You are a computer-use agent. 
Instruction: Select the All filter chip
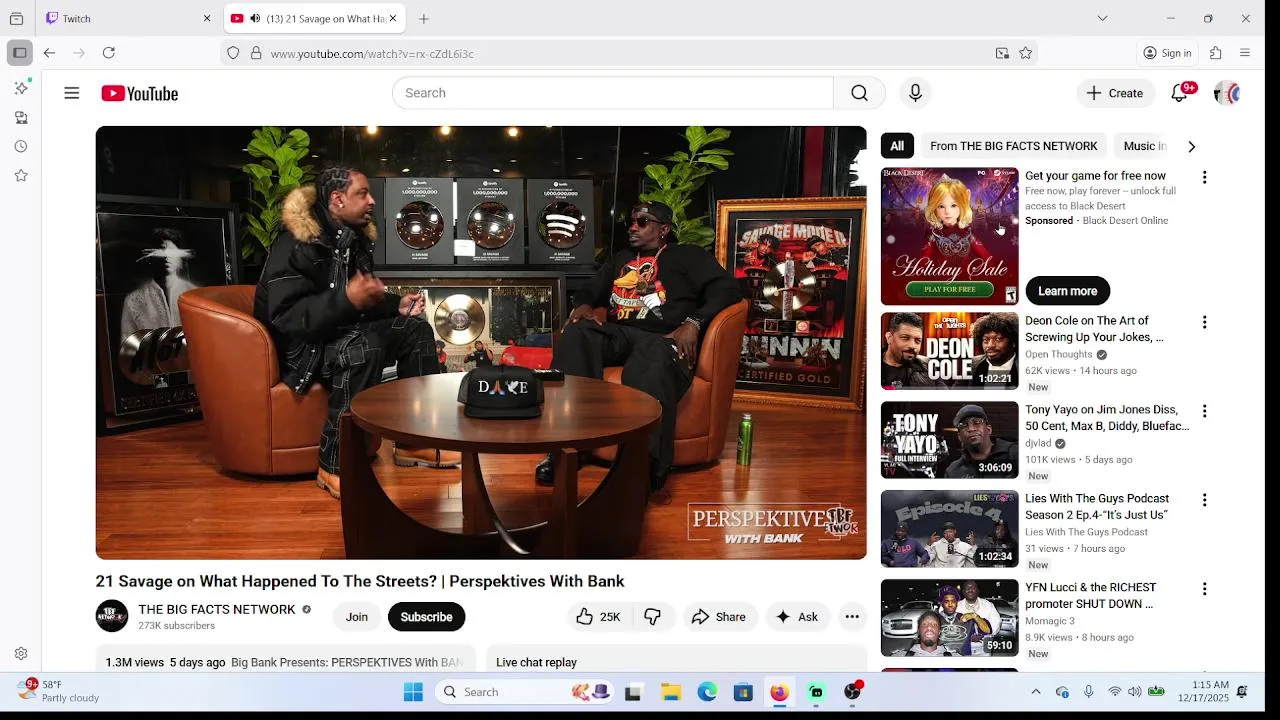pyautogui.click(x=897, y=146)
